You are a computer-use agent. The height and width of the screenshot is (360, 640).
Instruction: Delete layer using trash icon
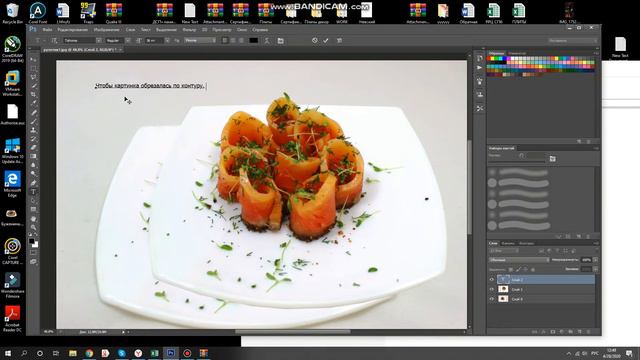click(x=588, y=332)
